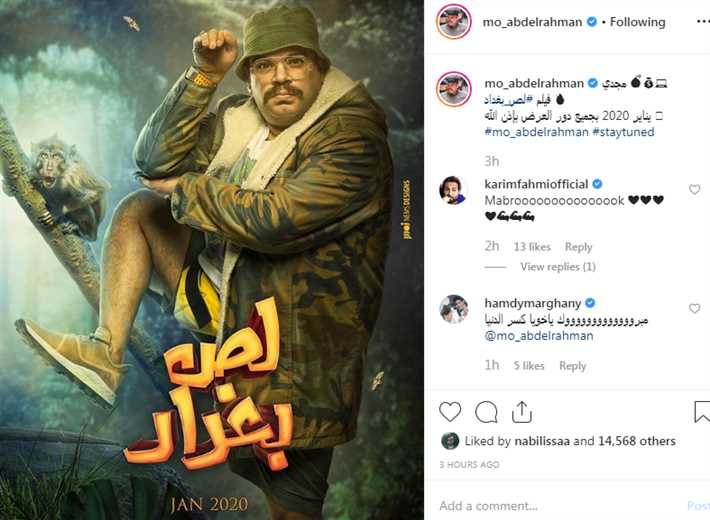
Task: Expand View replies (1) under comment
Action: coord(558,267)
